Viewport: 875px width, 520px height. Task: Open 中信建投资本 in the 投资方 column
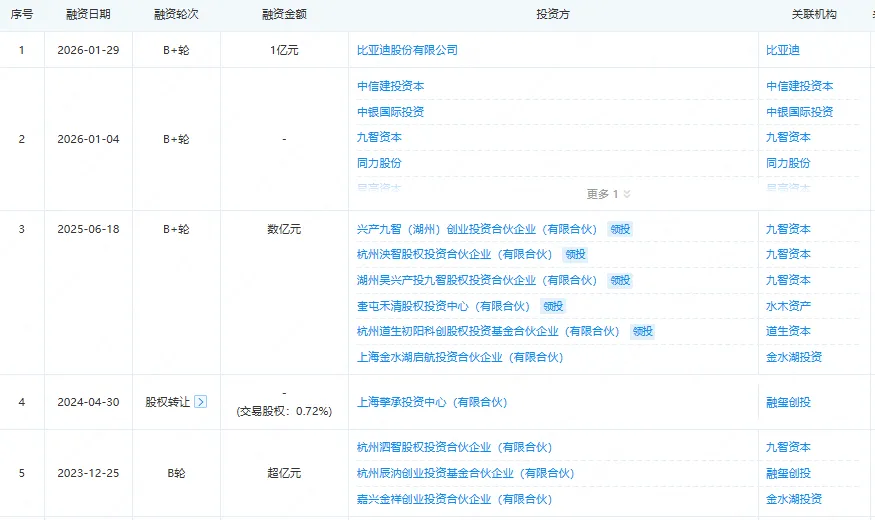pyautogui.click(x=391, y=86)
